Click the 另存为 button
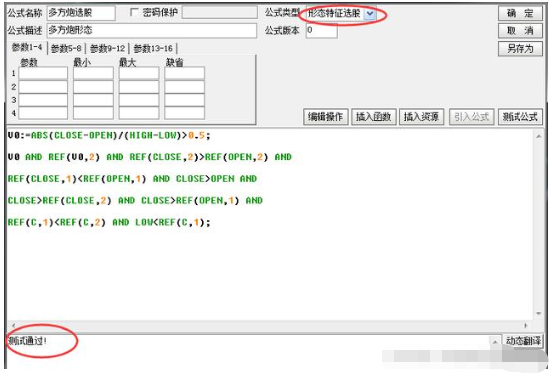 click(x=520, y=49)
